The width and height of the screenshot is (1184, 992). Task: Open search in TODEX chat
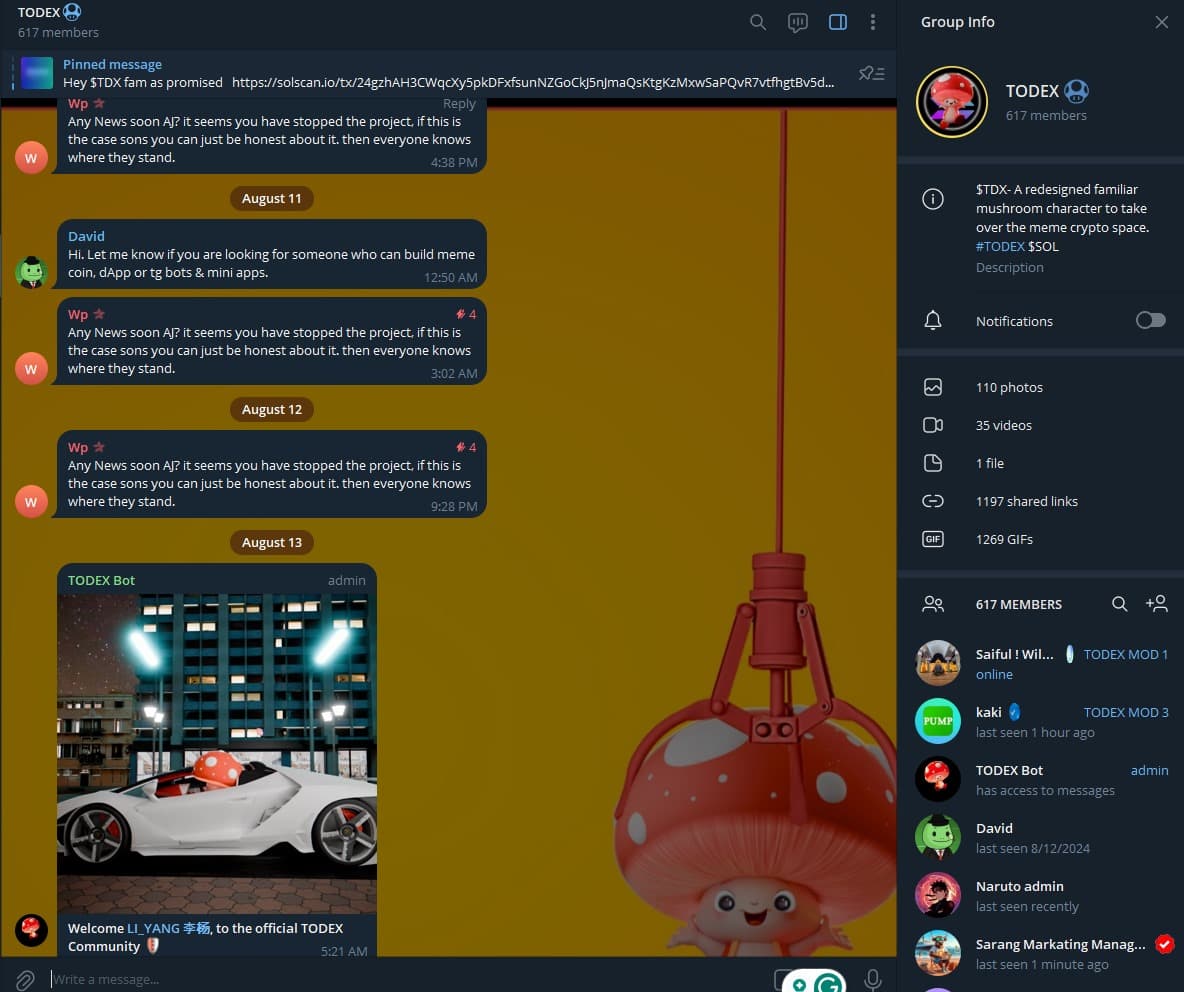[757, 22]
